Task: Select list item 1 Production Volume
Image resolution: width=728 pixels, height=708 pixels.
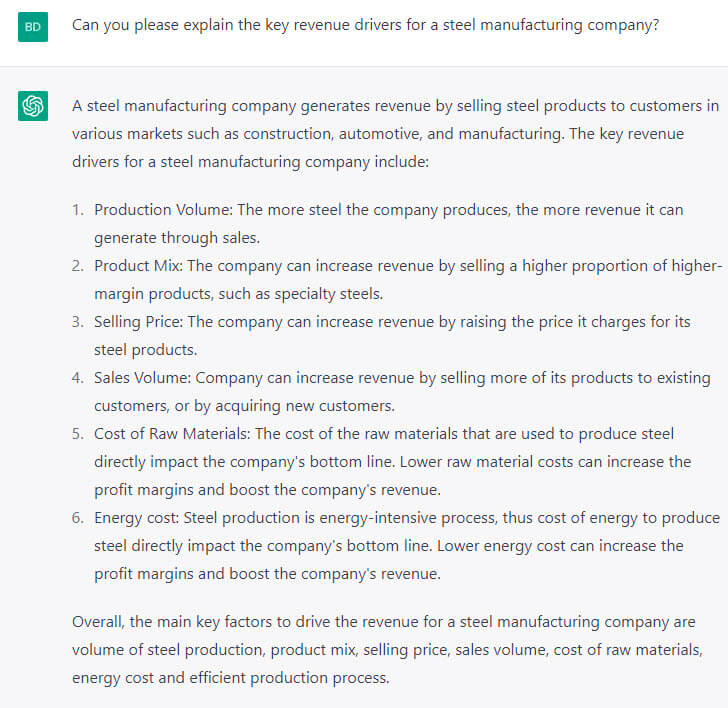Action: click(389, 224)
